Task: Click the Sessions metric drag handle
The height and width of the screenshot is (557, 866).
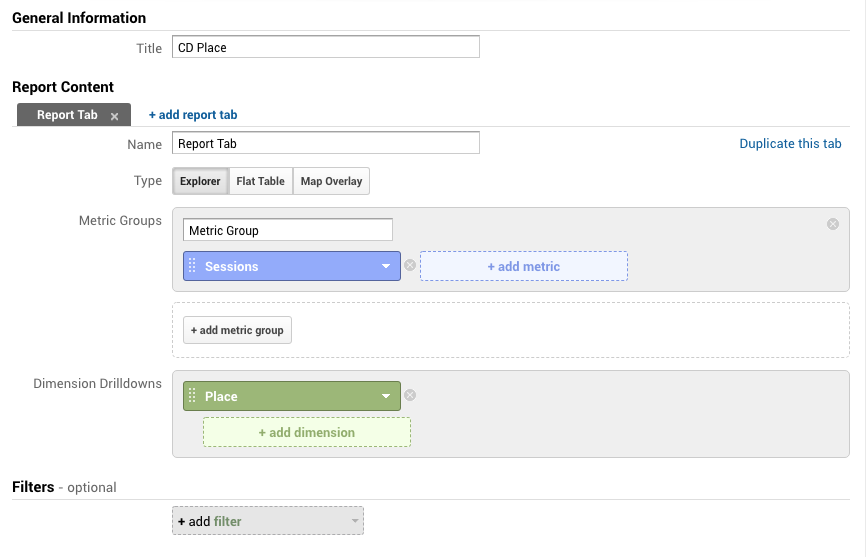Action: (x=193, y=266)
